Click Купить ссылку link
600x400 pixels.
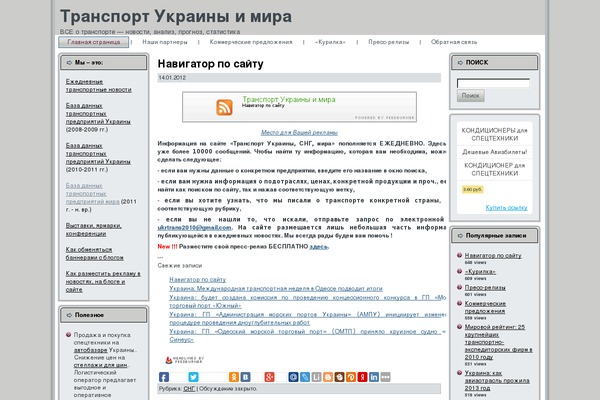click(506, 207)
